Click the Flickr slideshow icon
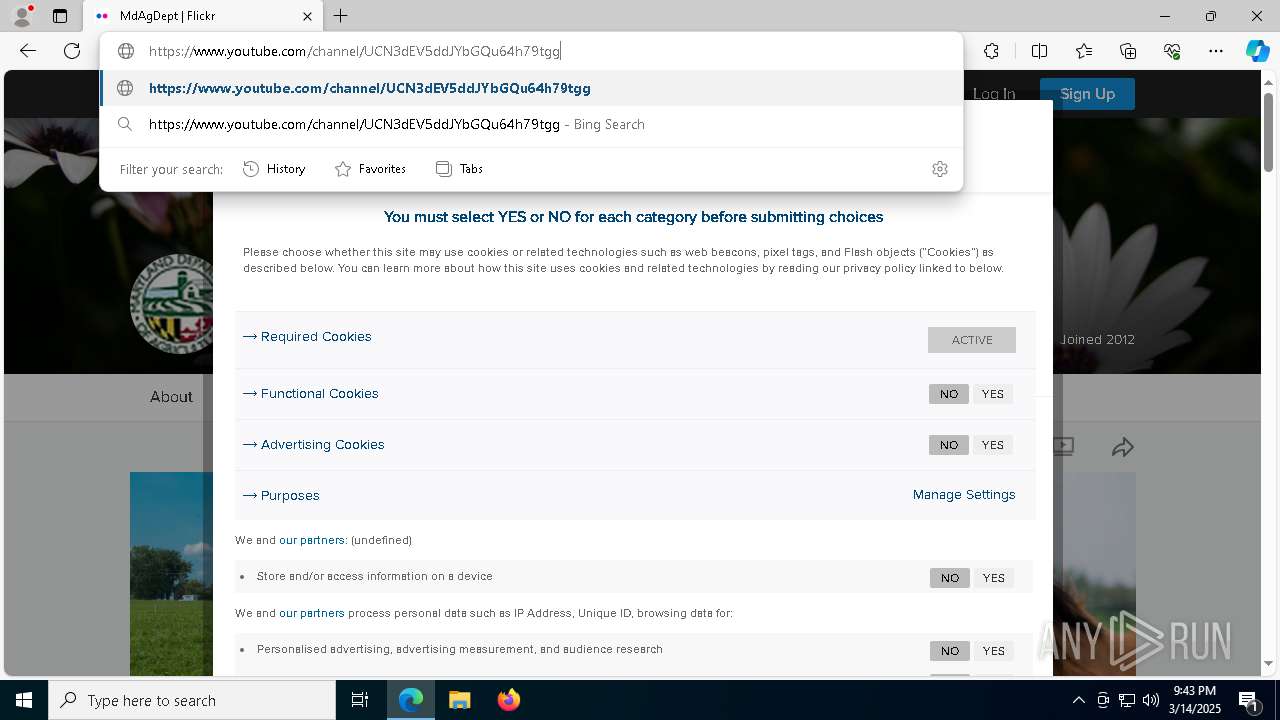The height and width of the screenshot is (720, 1280). coord(1063,447)
